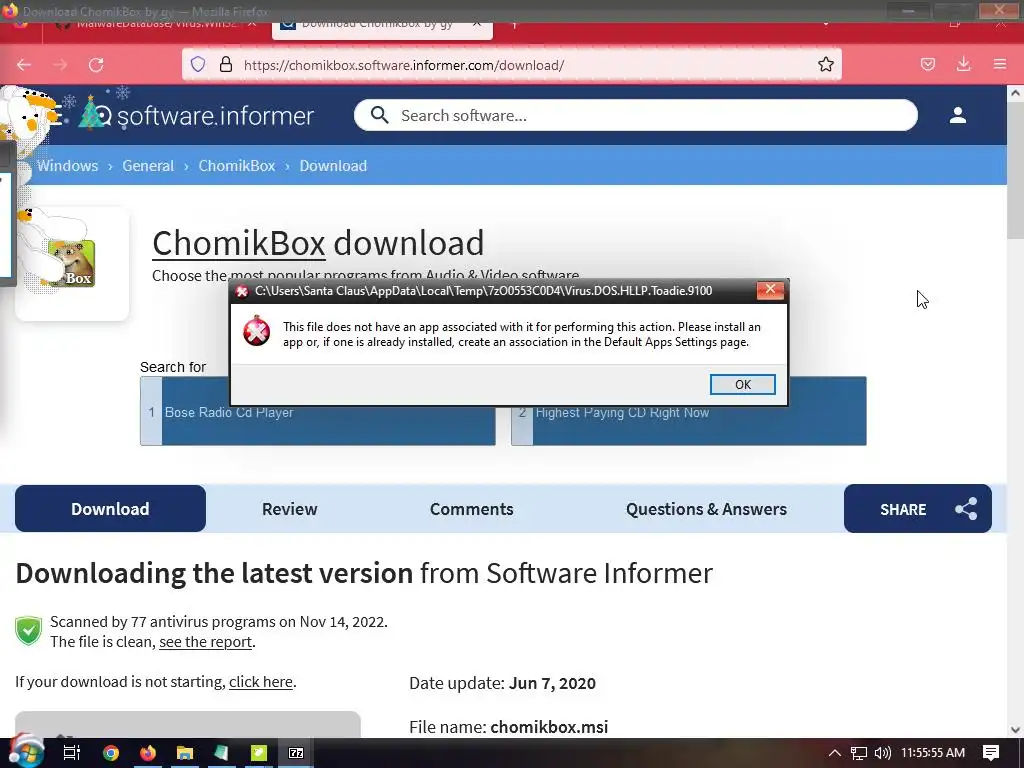Reload the current page

coord(96,65)
